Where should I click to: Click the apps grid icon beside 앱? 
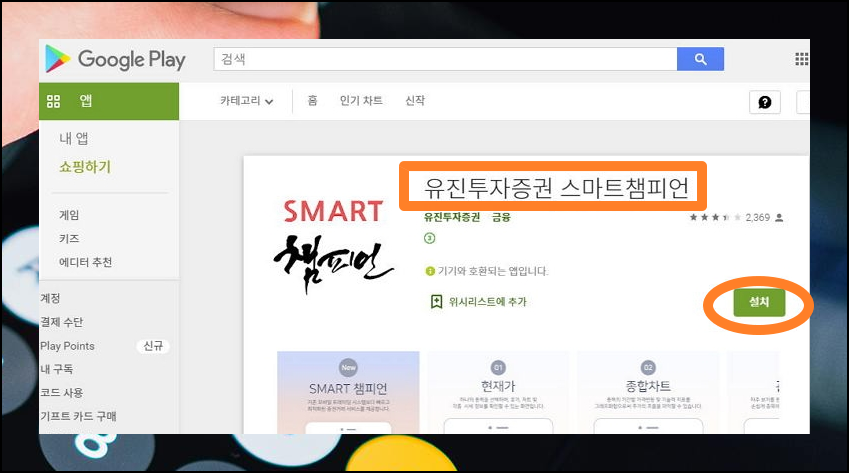[x=53, y=101]
